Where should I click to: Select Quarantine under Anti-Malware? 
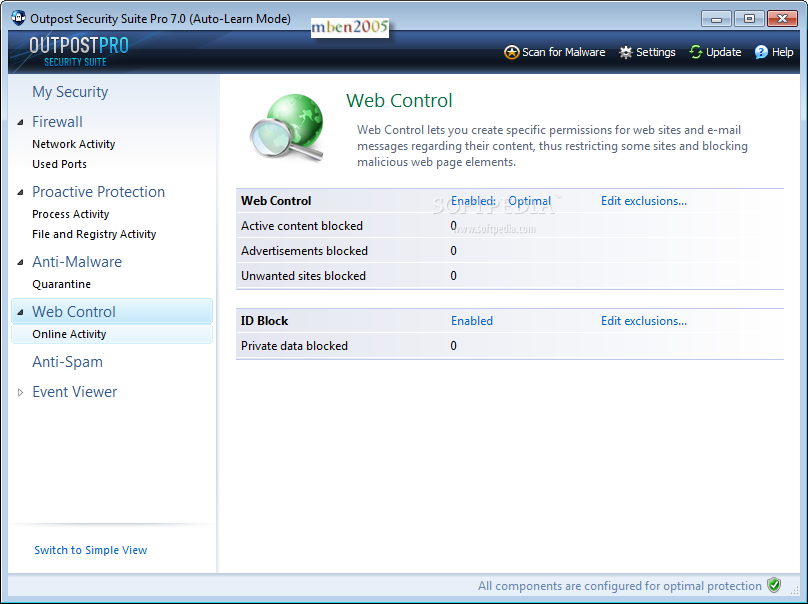[61, 284]
